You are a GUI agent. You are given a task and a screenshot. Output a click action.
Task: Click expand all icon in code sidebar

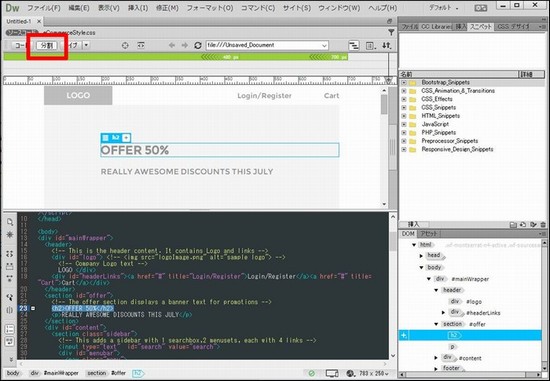10,279
